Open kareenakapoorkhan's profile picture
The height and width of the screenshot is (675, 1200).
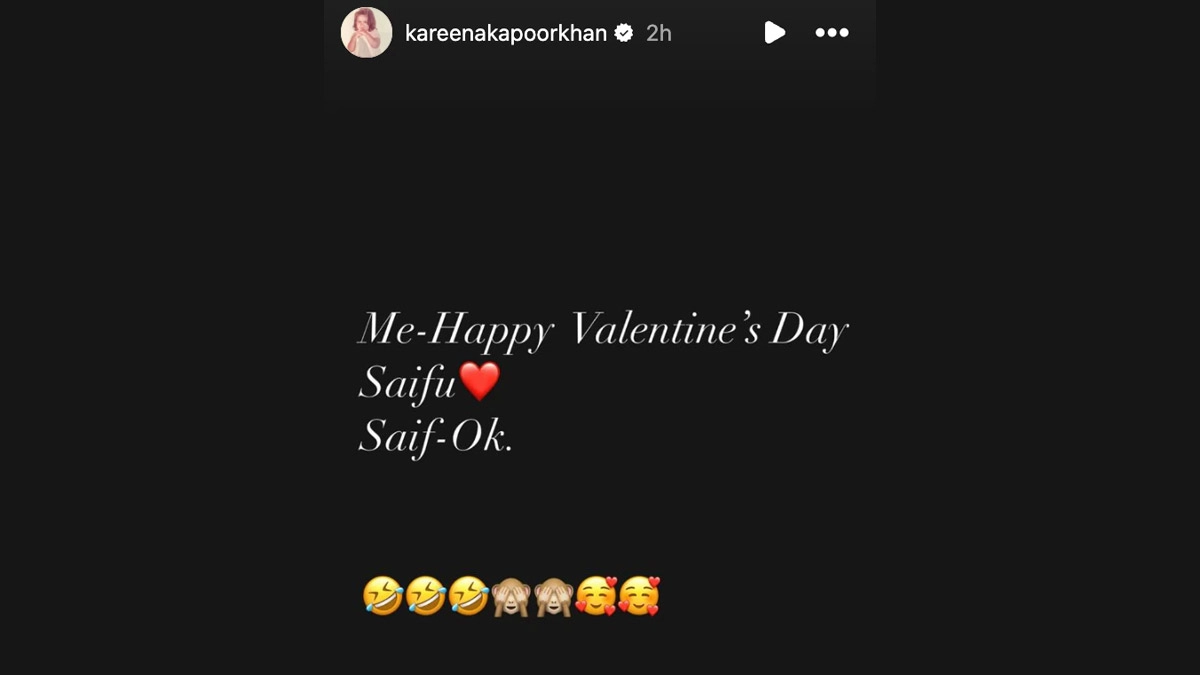click(x=366, y=32)
